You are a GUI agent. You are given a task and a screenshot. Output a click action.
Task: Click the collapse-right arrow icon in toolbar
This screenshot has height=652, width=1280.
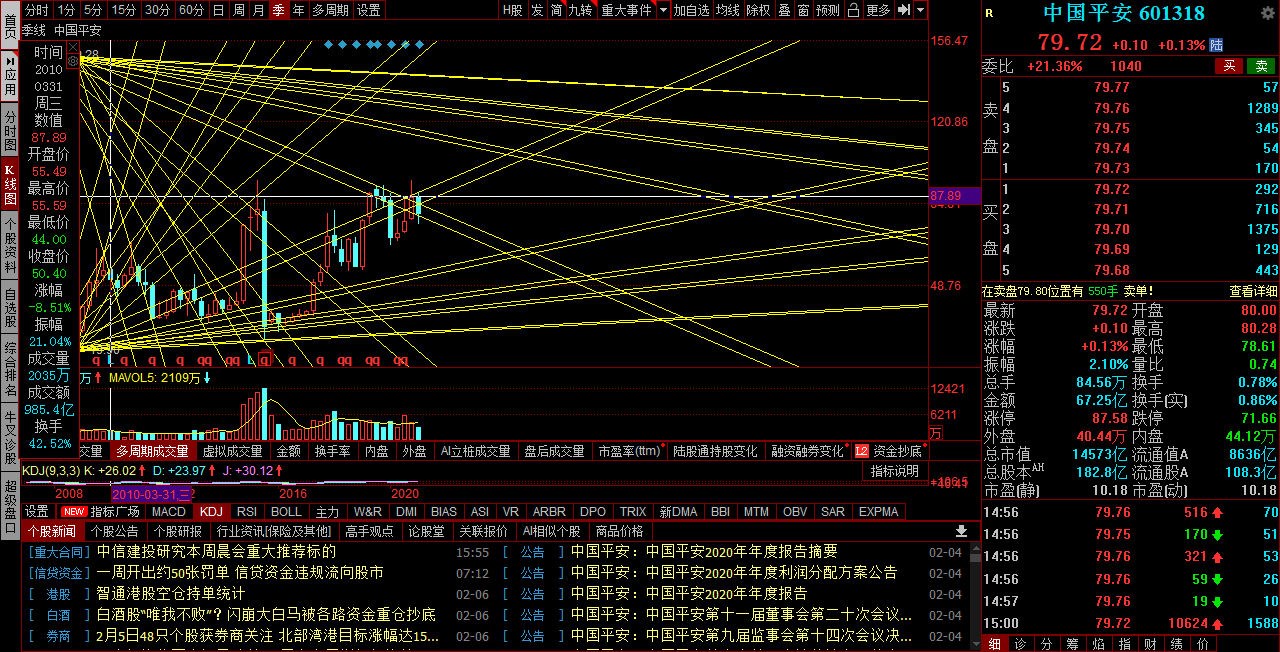coord(903,10)
